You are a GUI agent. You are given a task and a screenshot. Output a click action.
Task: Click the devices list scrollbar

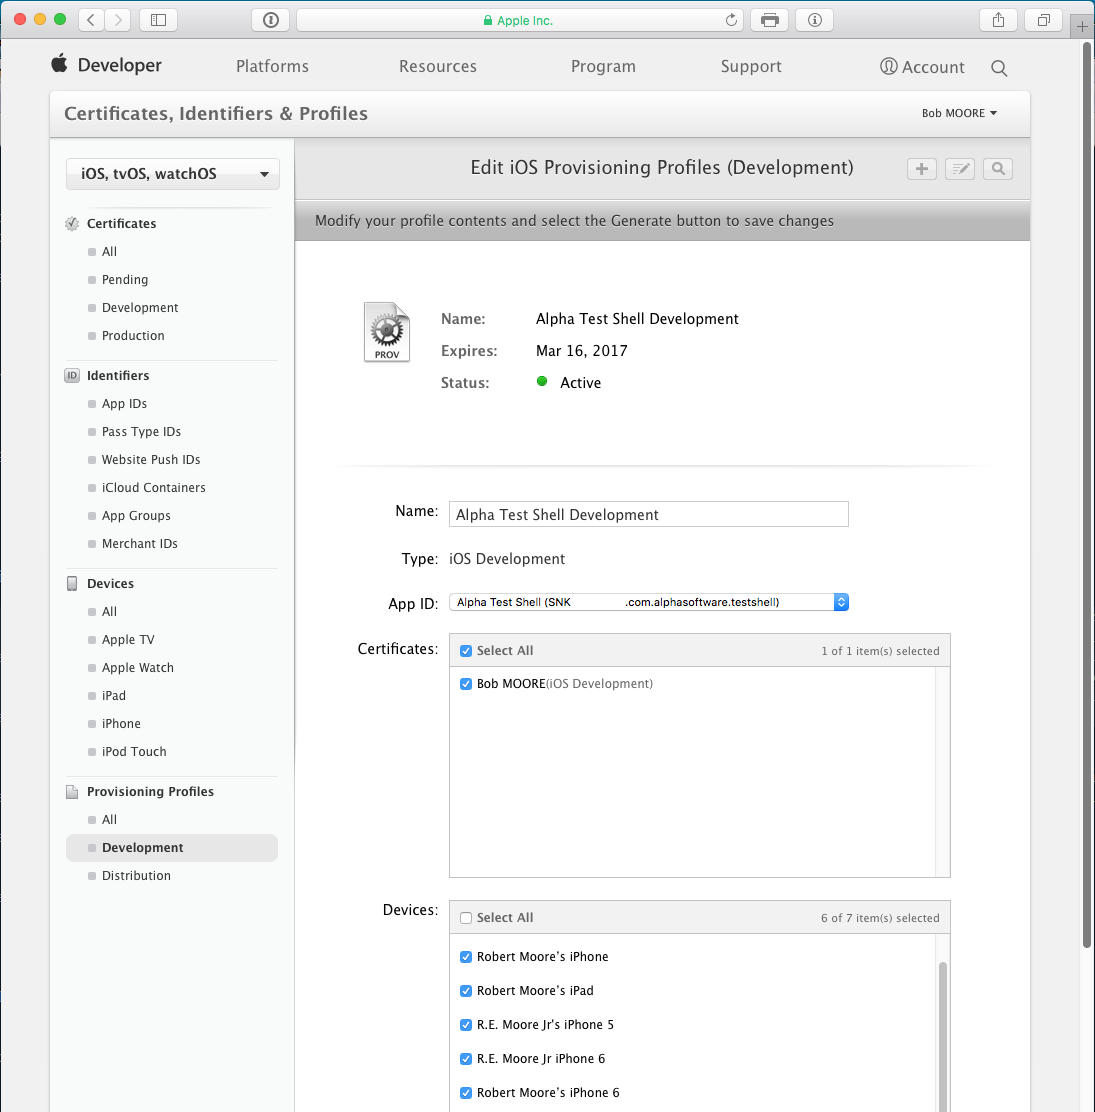(x=943, y=1035)
